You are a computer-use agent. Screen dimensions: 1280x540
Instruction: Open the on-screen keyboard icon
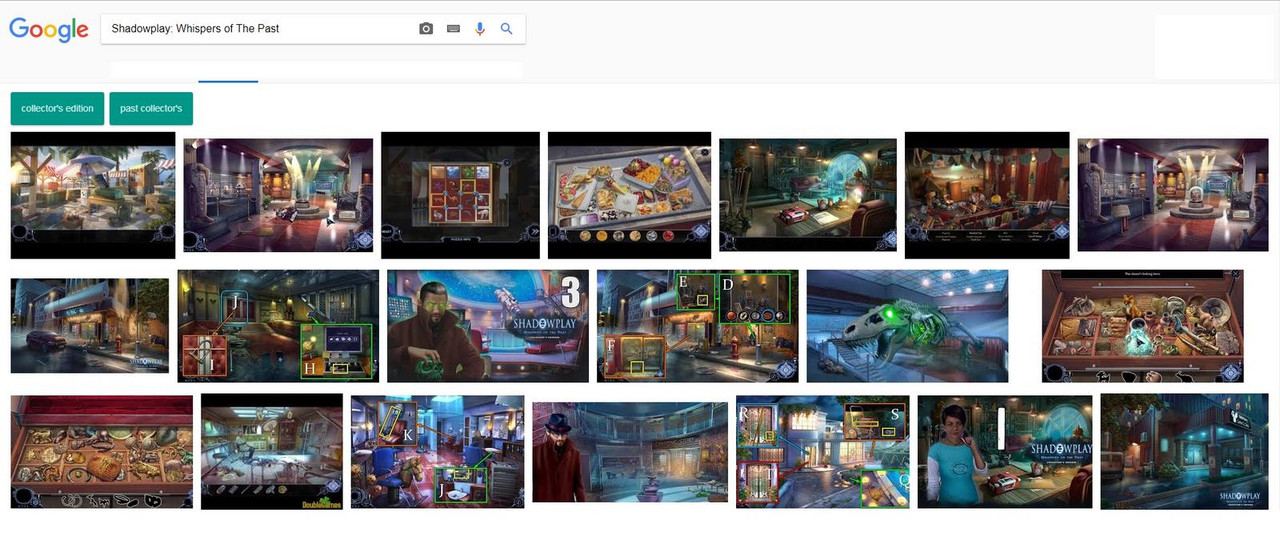453,29
